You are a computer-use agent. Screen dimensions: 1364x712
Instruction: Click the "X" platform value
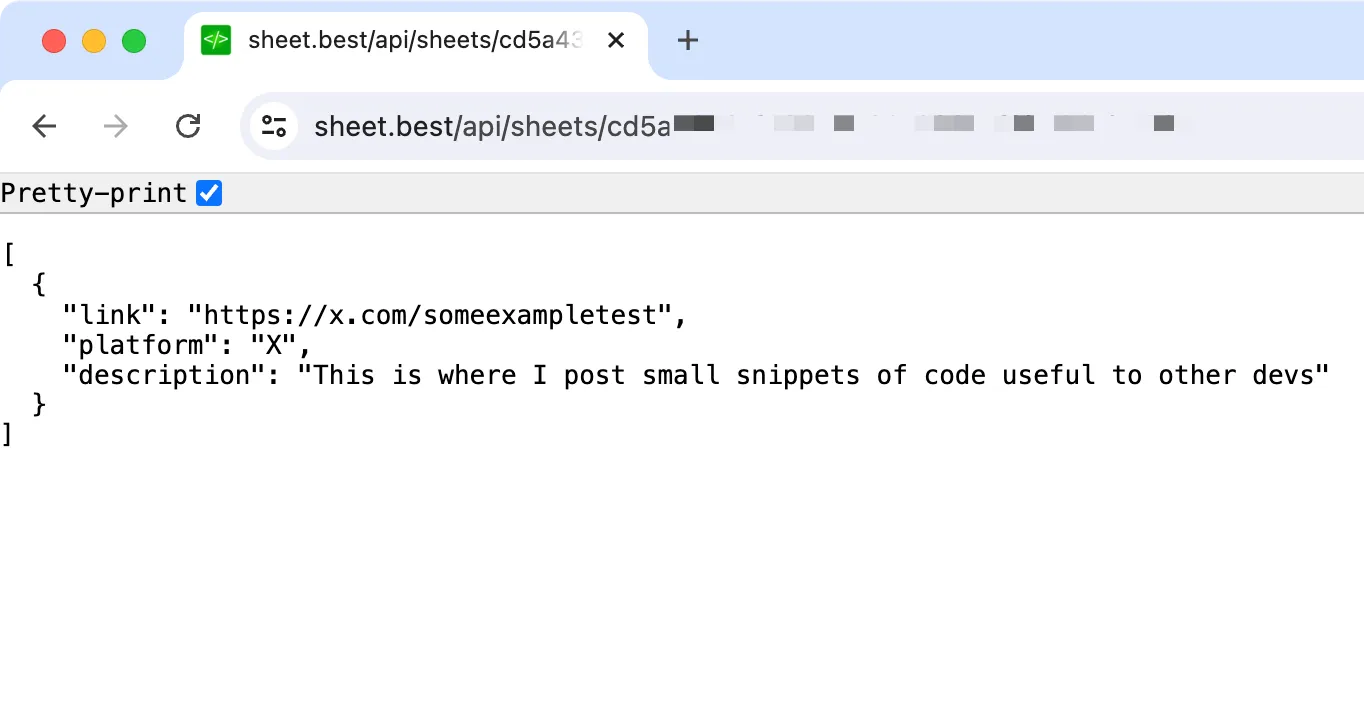tap(274, 346)
